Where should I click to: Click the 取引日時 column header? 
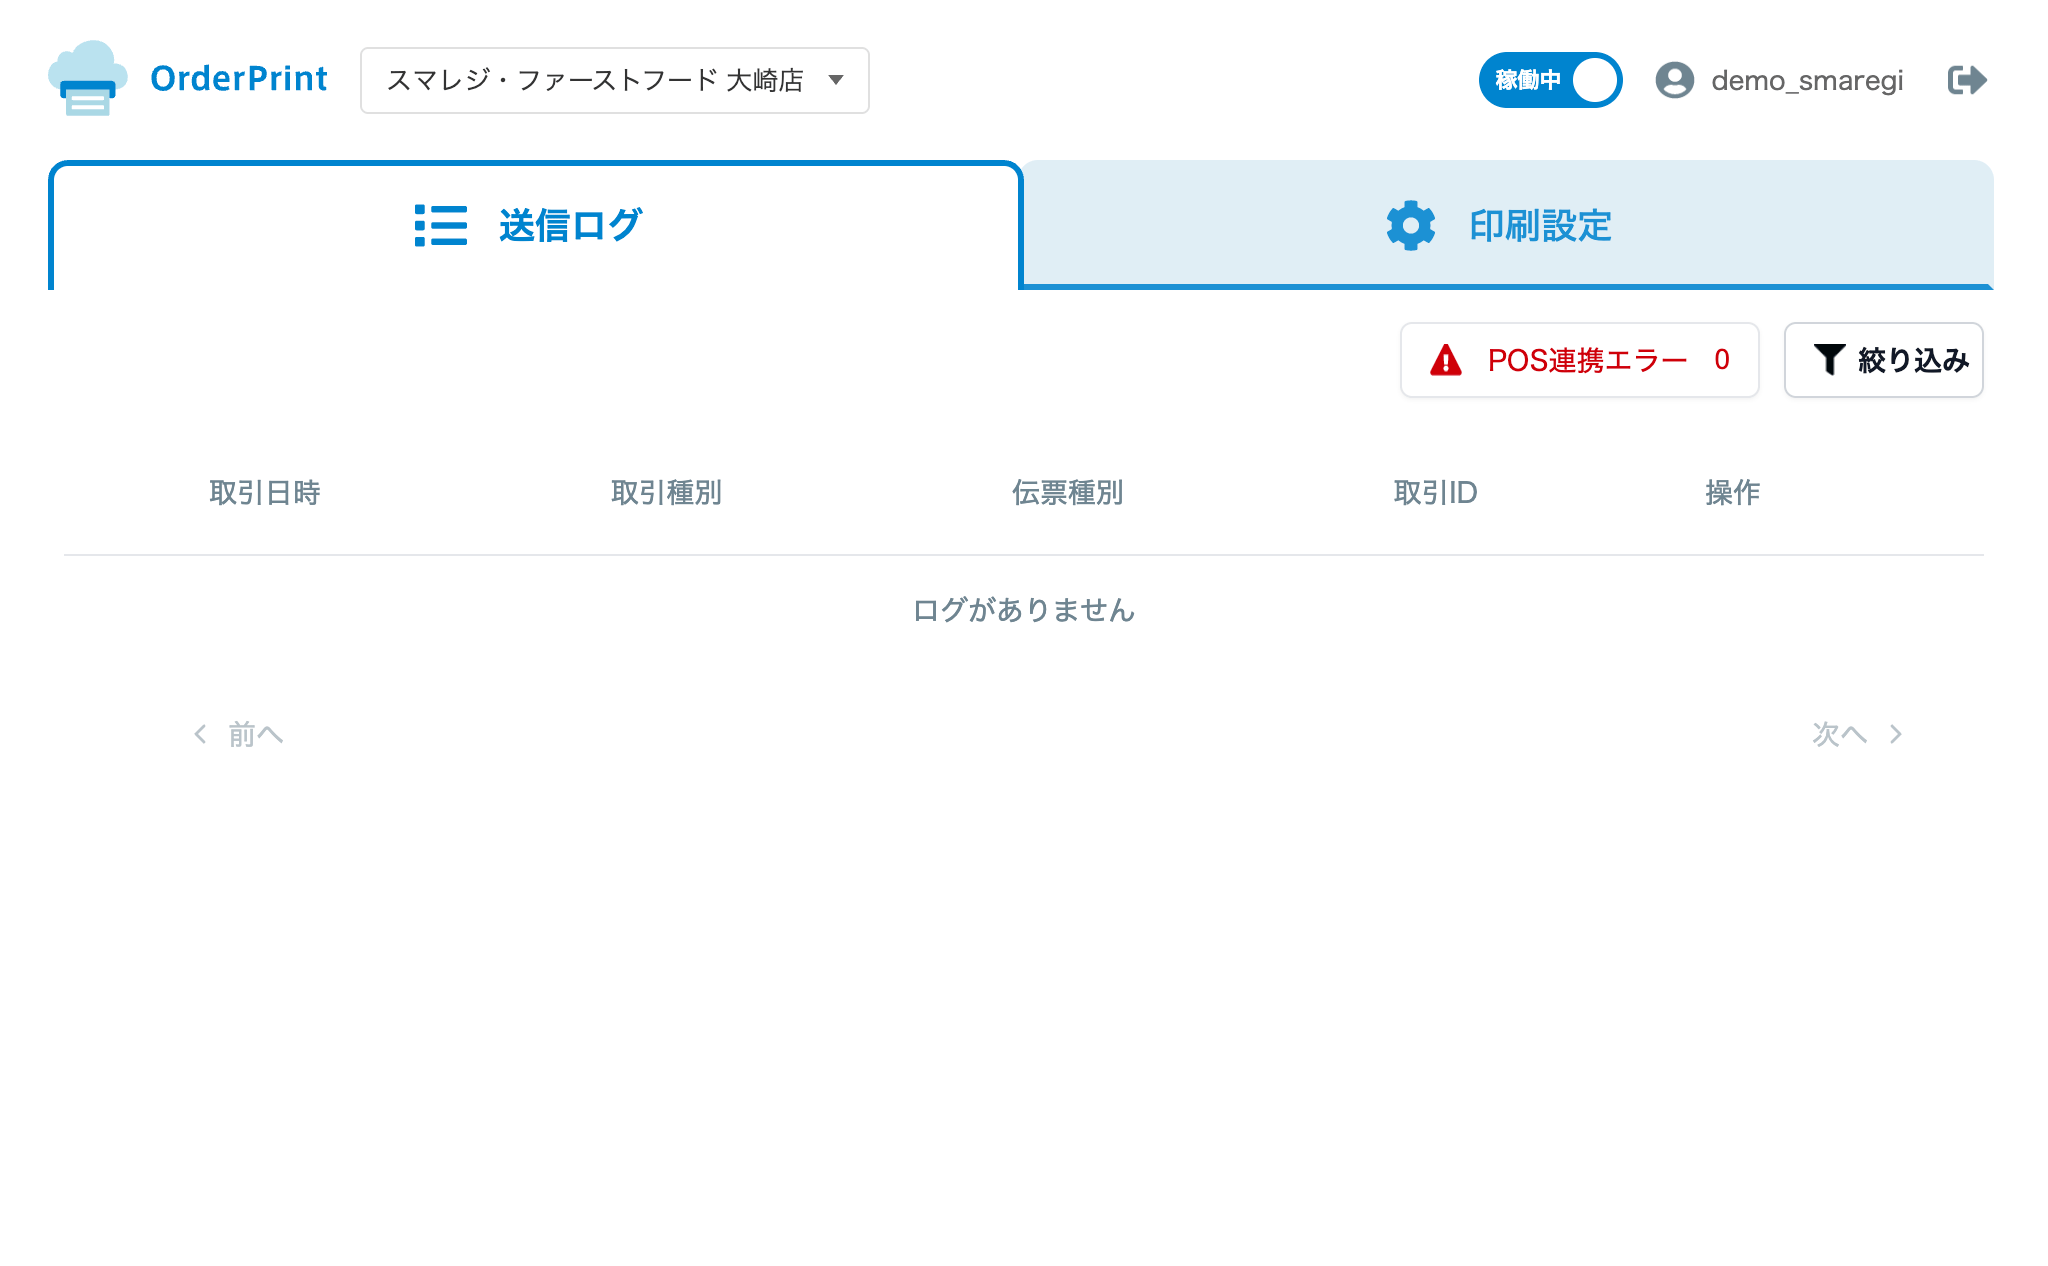(265, 493)
